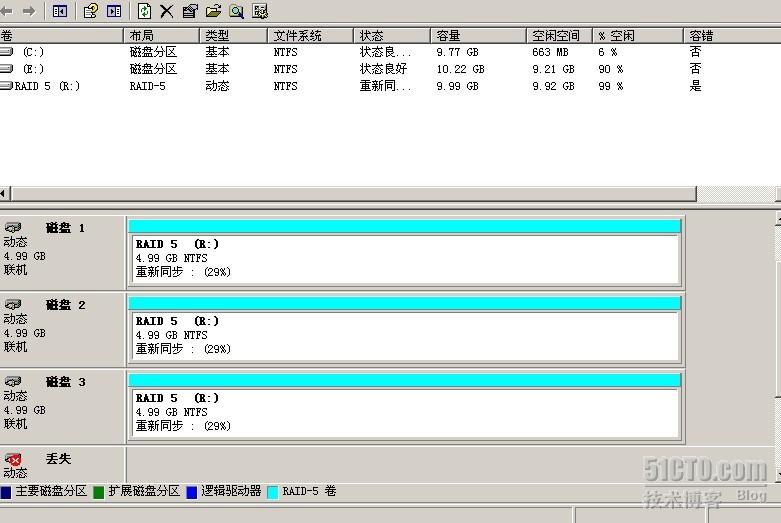This screenshot has width=781, height=523.
Task: Click the 9.99 GB capacity cell
Action: [457, 86]
